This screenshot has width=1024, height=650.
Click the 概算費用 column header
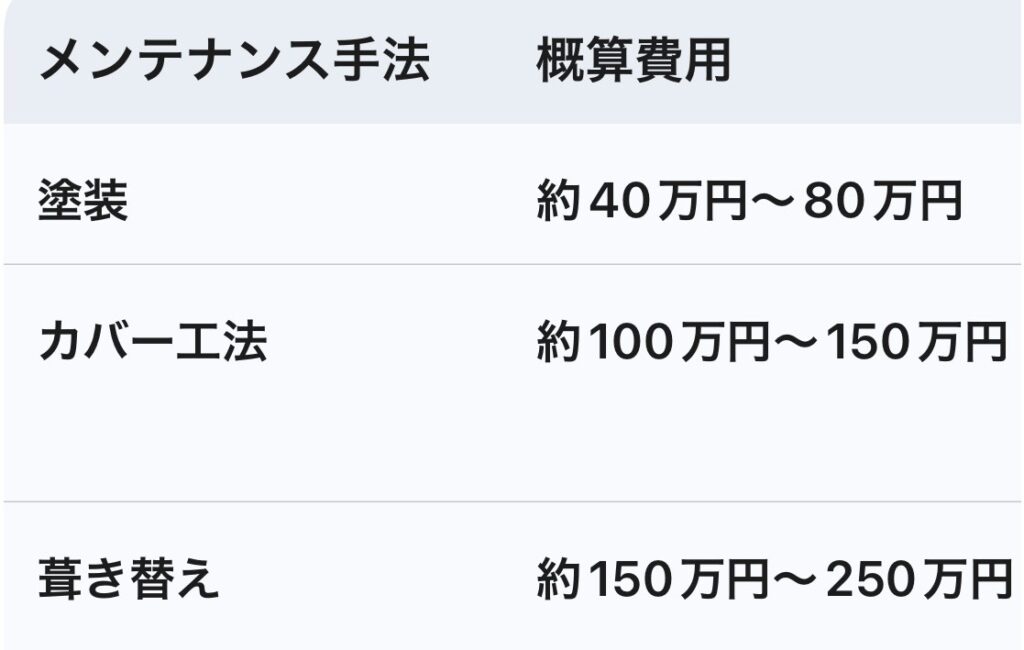pos(634,63)
